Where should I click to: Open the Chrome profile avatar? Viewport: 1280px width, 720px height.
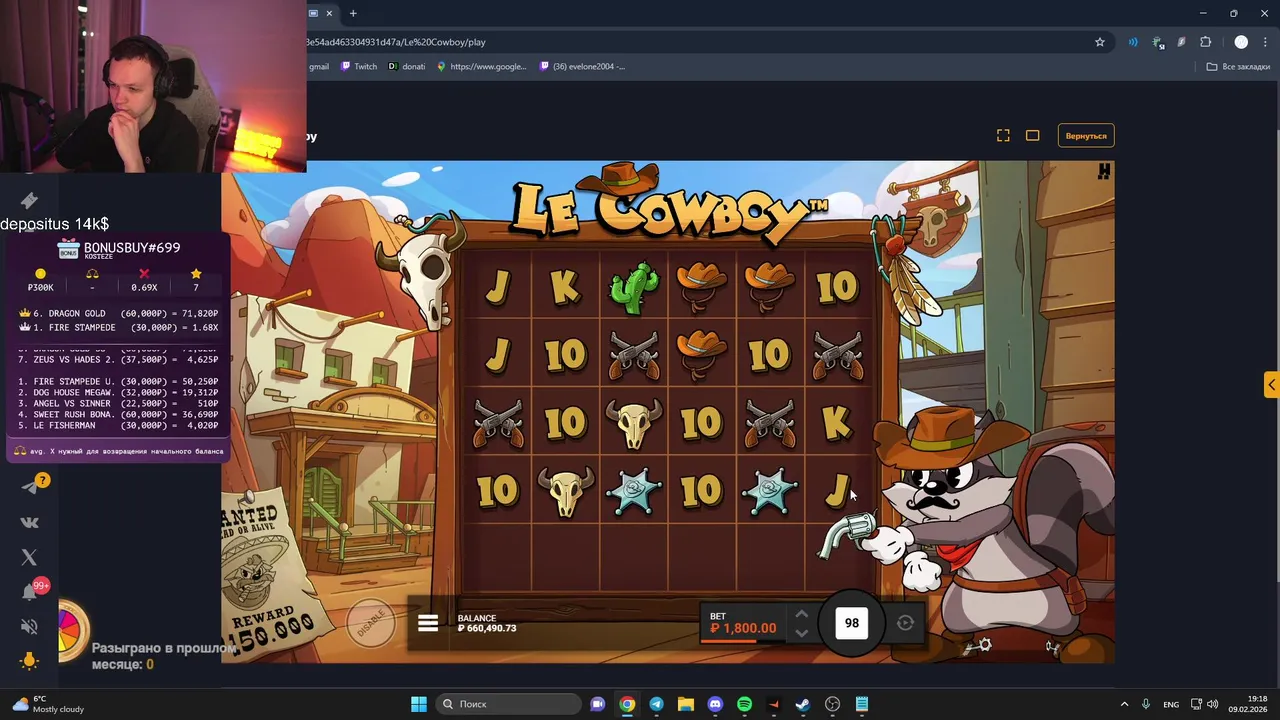[x=1241, y=42]
